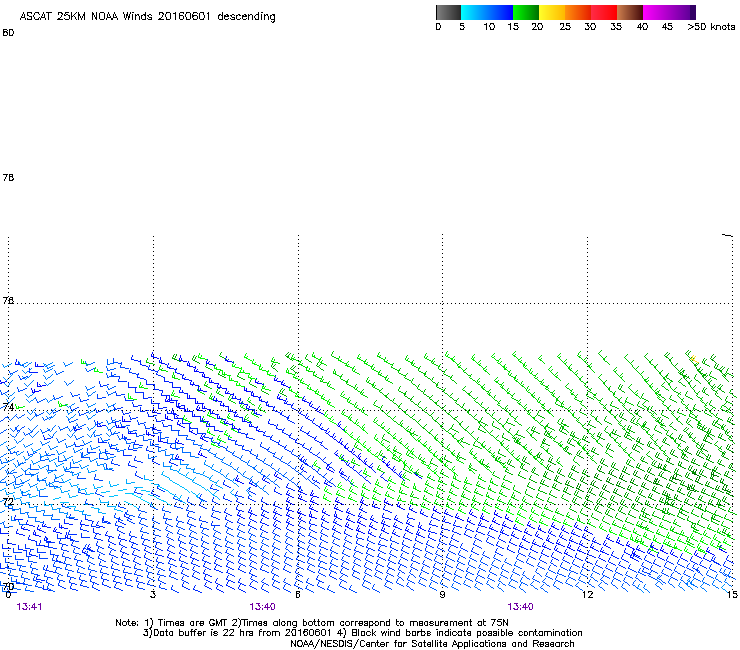This screenshot has width=740, height=650.
Task: Click the legend label '35' under the color bar
Action: (616, 27)
